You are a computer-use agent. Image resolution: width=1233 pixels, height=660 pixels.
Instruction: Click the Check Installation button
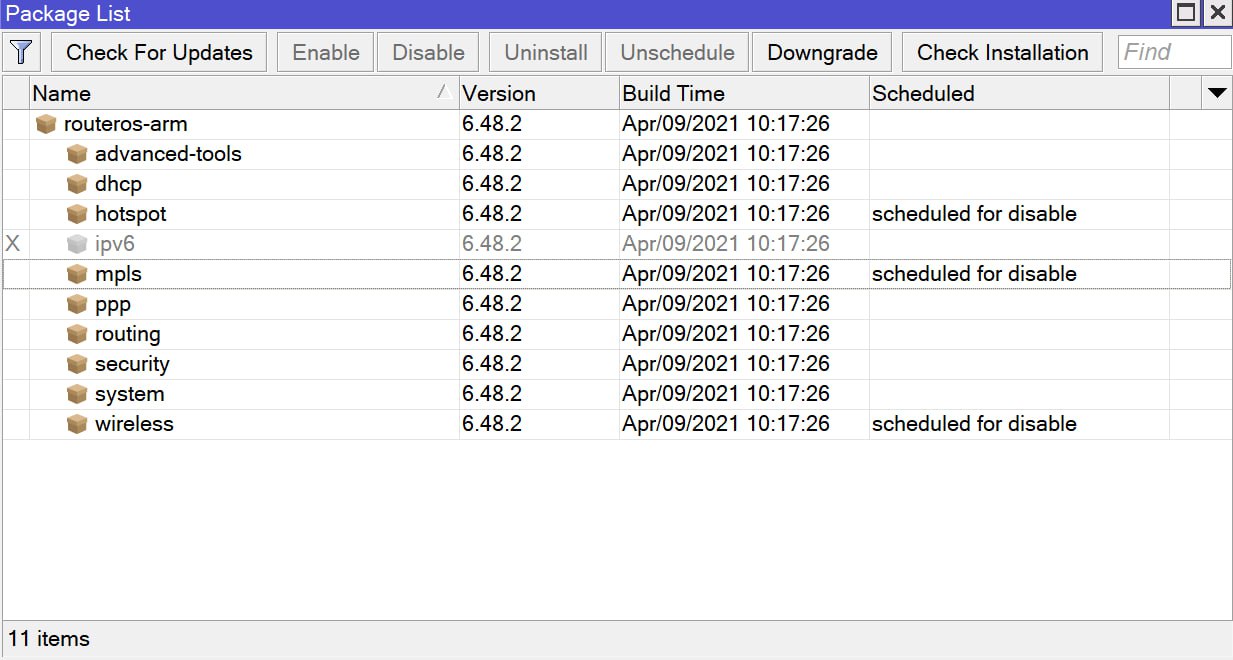1002,52
